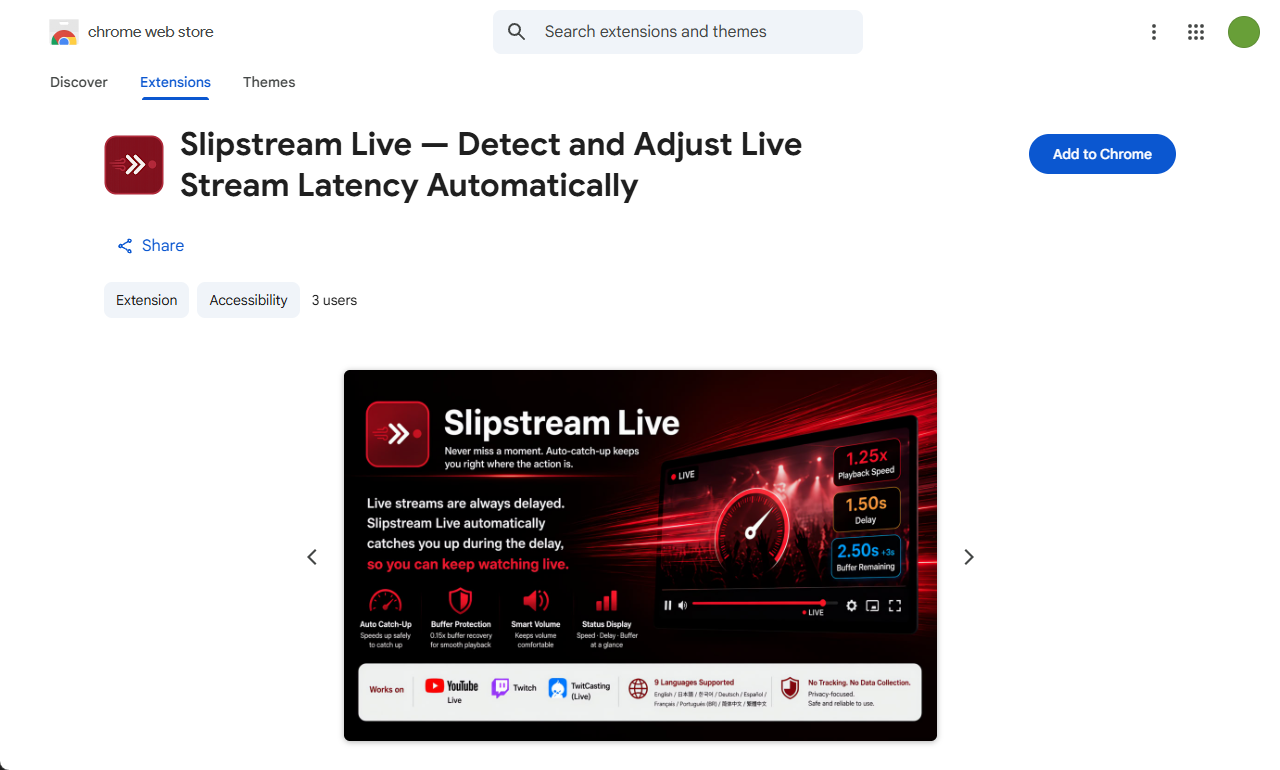Add the extension to Chrome
Viewport: 1280px width, 770px height.
pyautogui.click(x=1102, y=154)
